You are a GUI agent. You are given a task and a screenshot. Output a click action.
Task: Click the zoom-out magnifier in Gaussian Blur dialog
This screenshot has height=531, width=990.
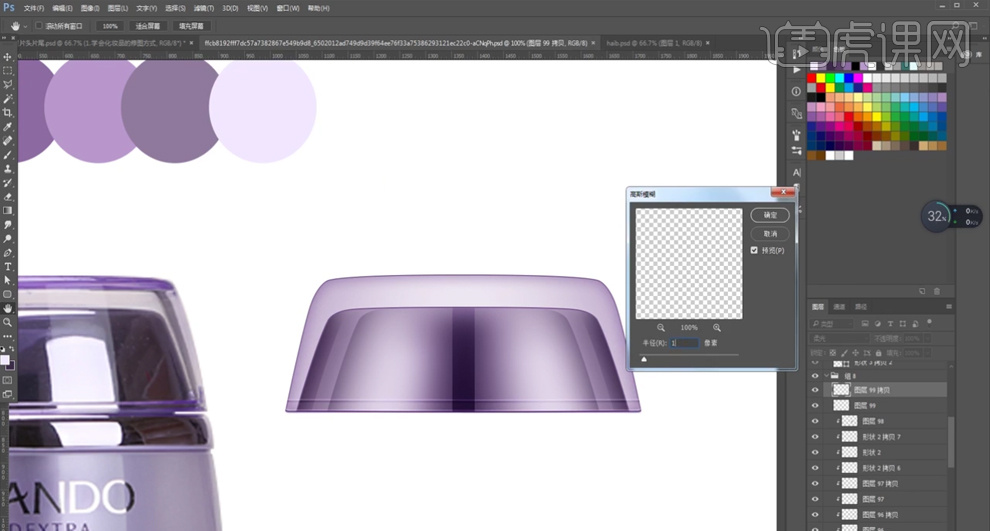coord(662,327)
